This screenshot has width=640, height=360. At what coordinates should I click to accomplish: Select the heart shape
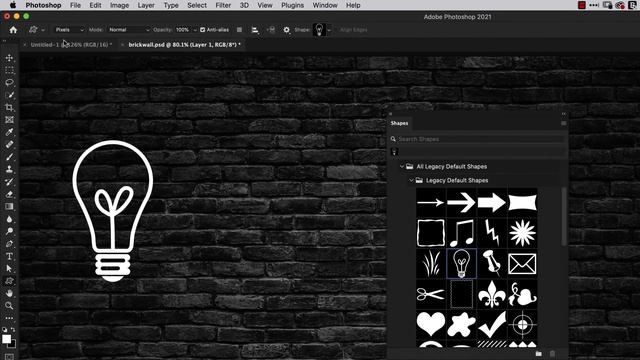[x=431, y=324]
